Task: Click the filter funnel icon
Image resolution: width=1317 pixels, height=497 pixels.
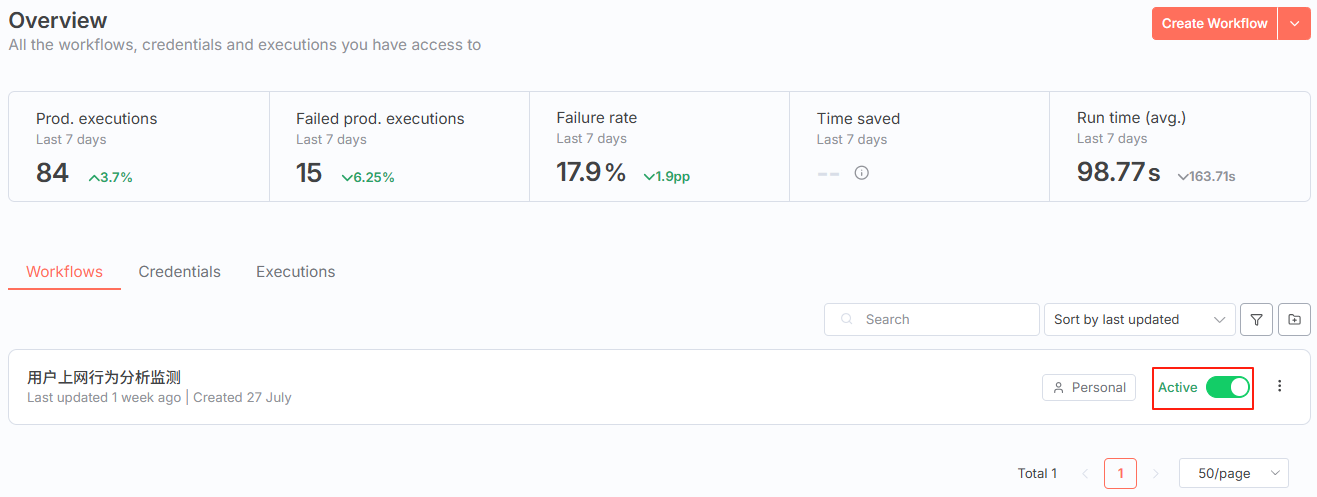Action: tap(1256, 320)
